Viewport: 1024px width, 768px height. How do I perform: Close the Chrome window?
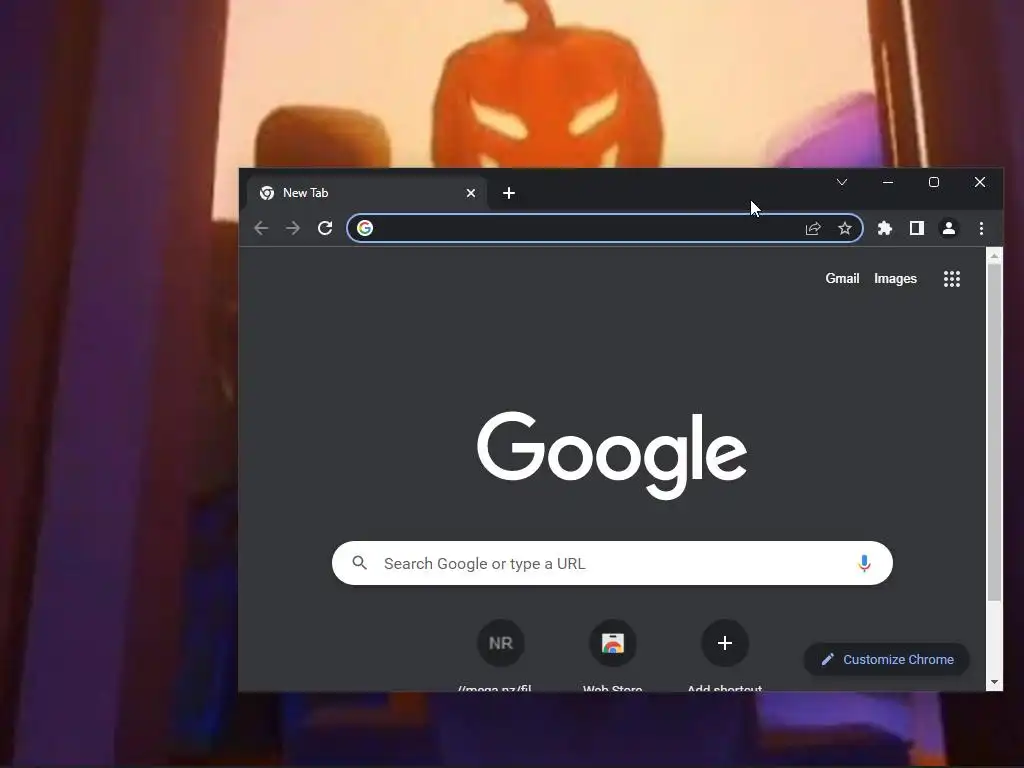click(x=980, y=182)
